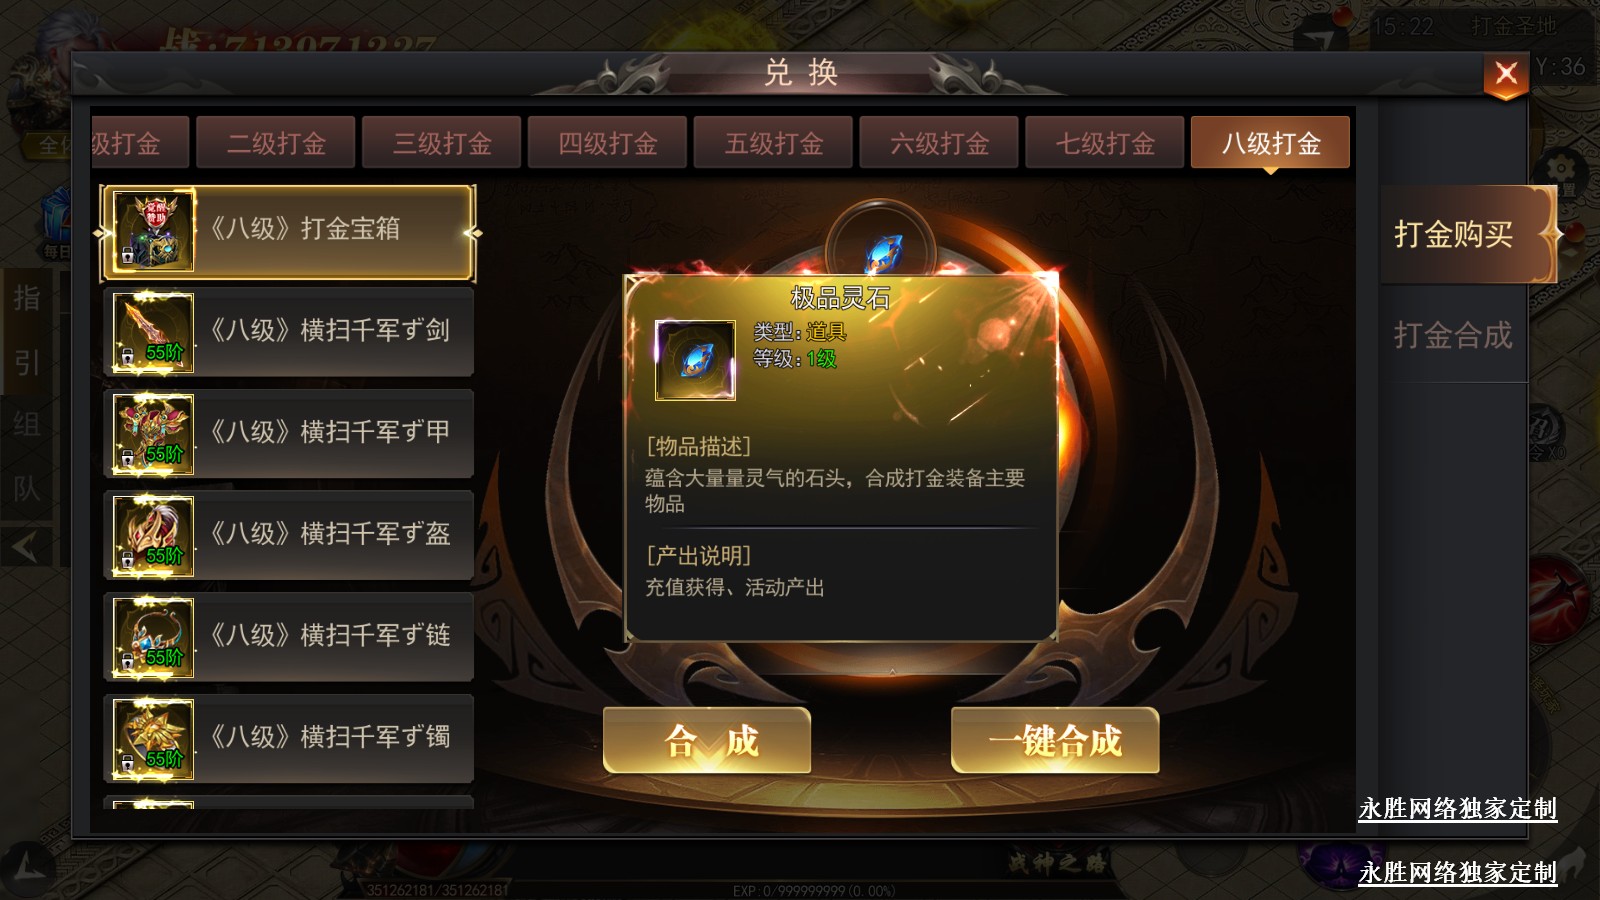This screenshot has height=900, width=1600.
Task: Collapse the left side panel arrow
Action: click(25, 546)
